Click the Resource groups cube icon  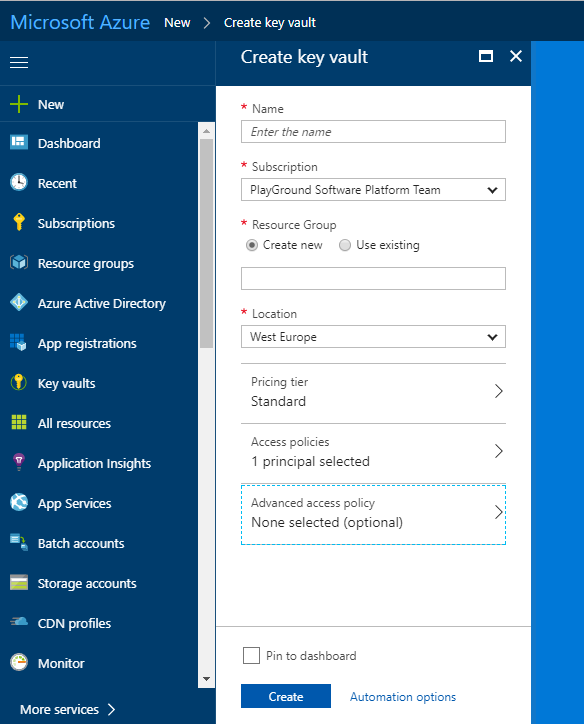[x=19, y=262]
